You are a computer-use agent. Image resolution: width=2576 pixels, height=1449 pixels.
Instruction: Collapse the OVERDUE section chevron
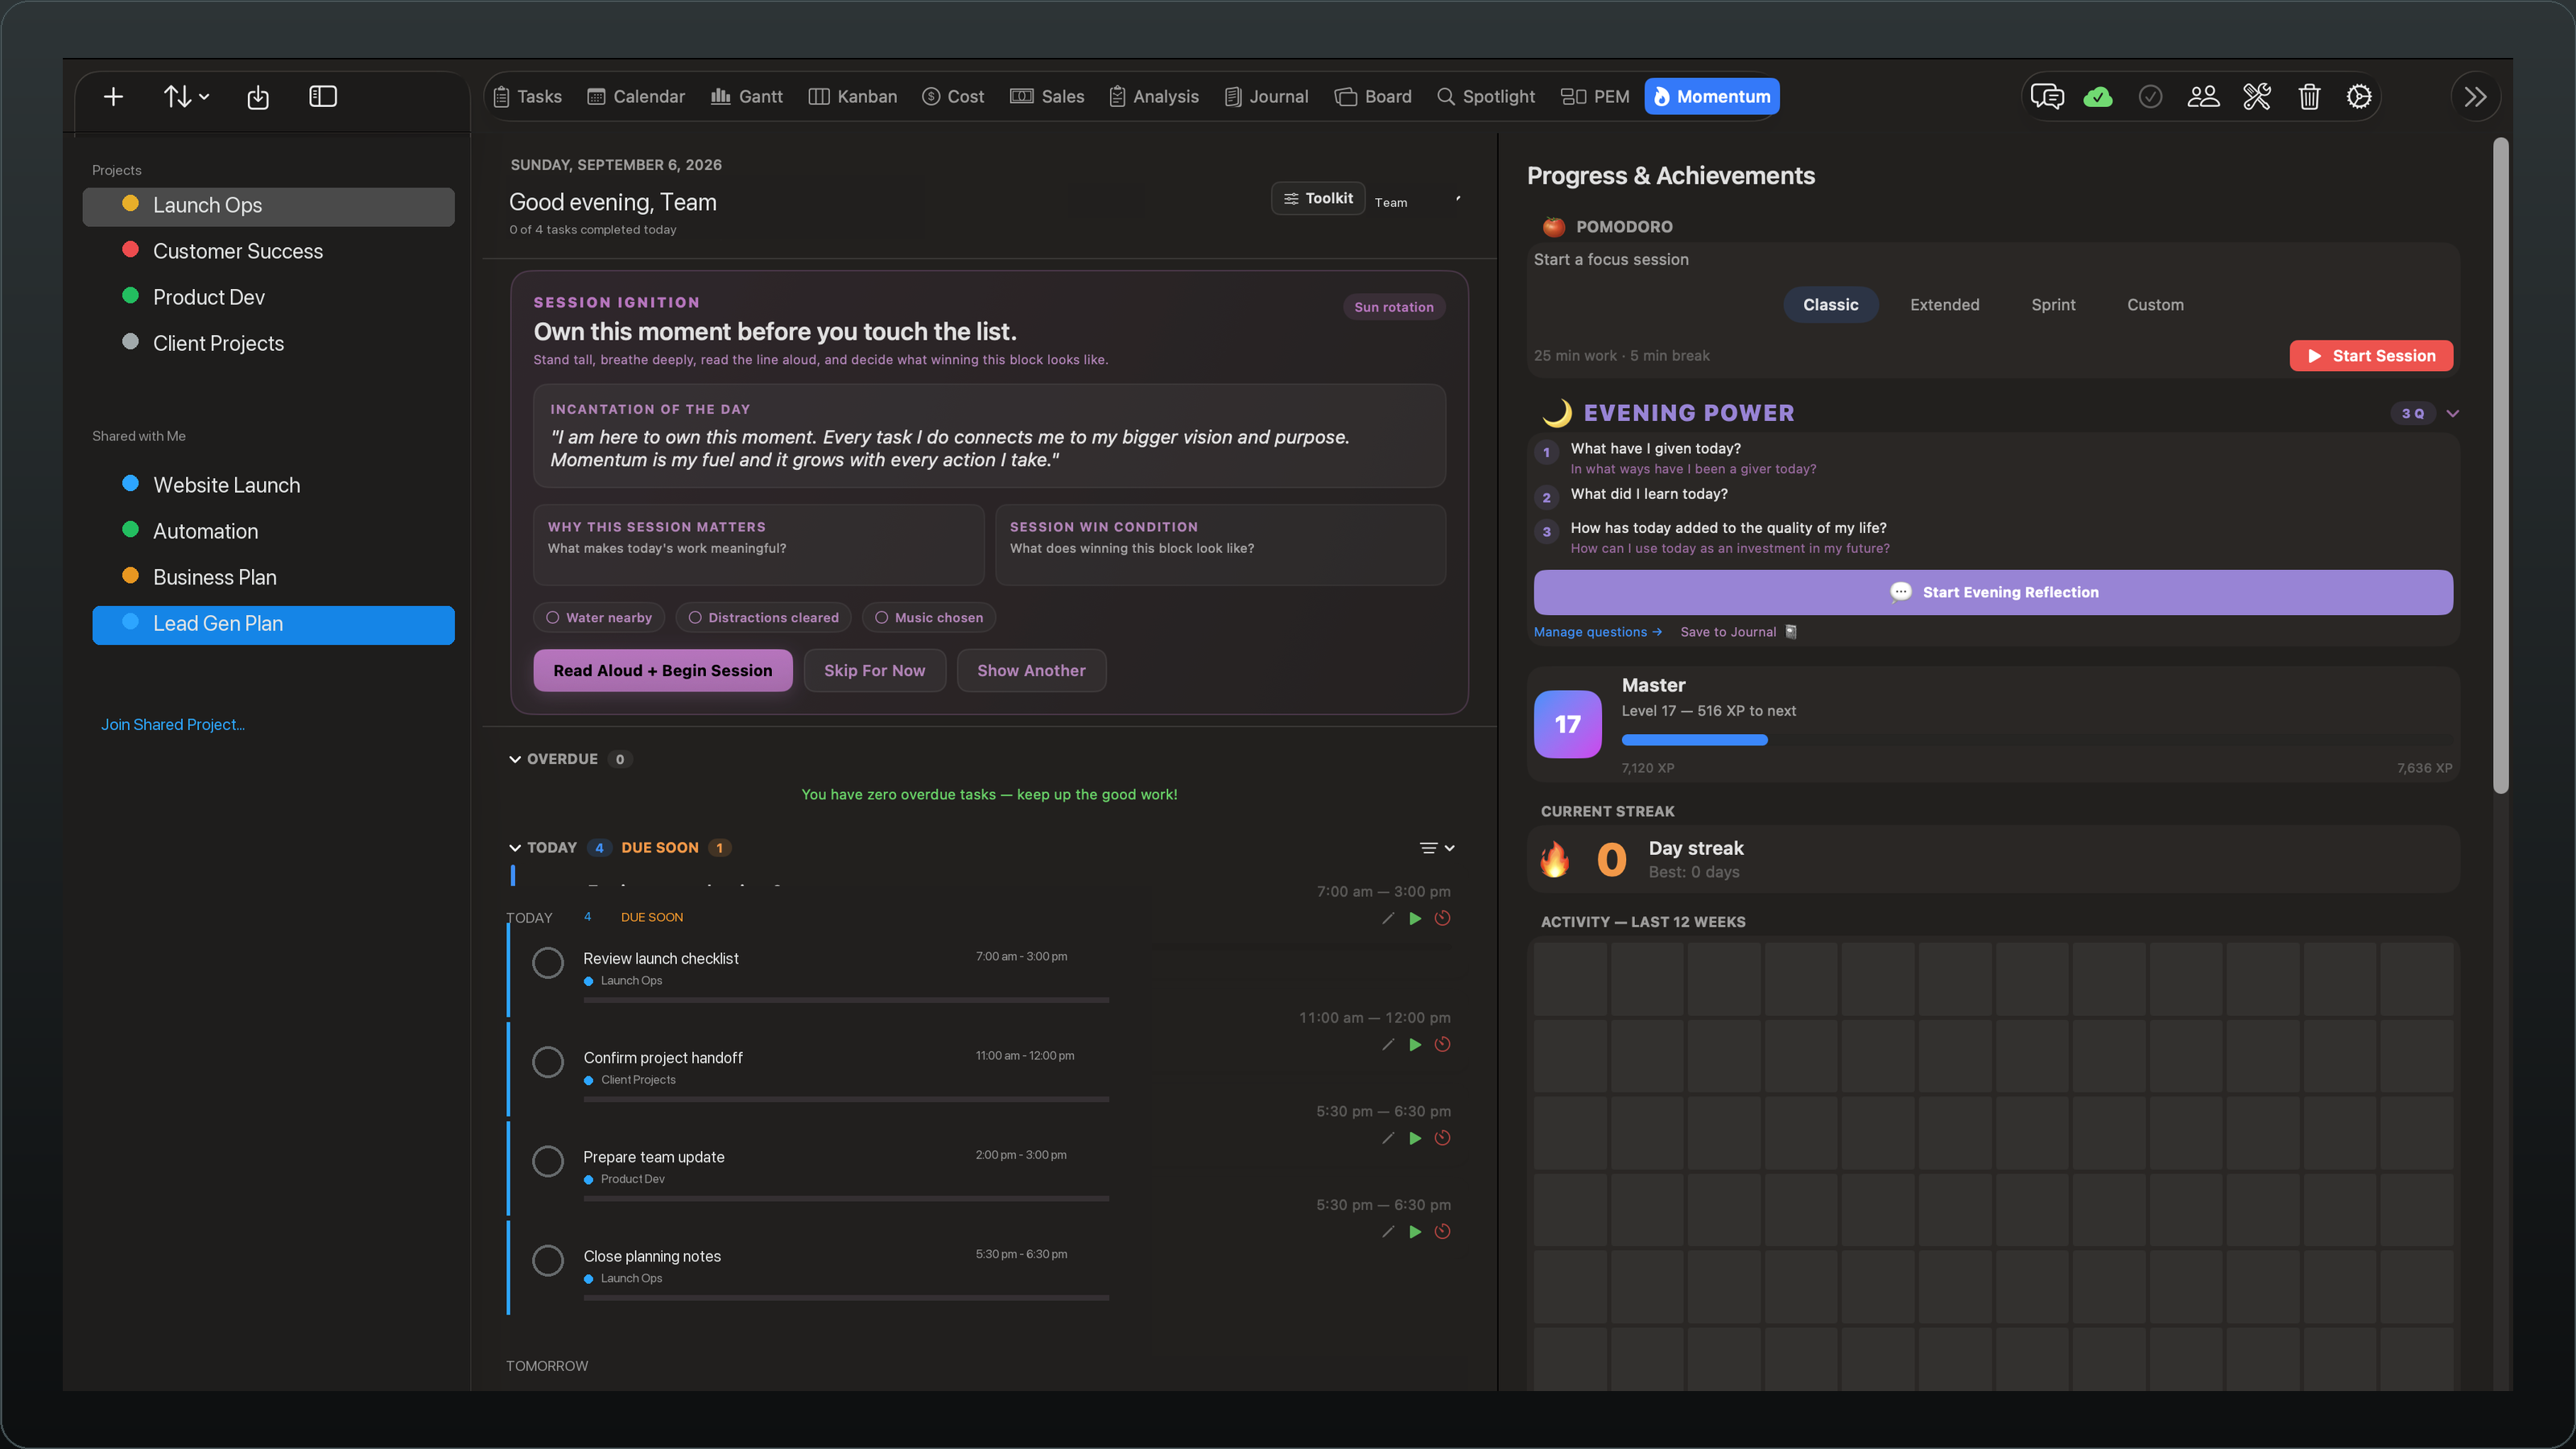click(515, 759)
